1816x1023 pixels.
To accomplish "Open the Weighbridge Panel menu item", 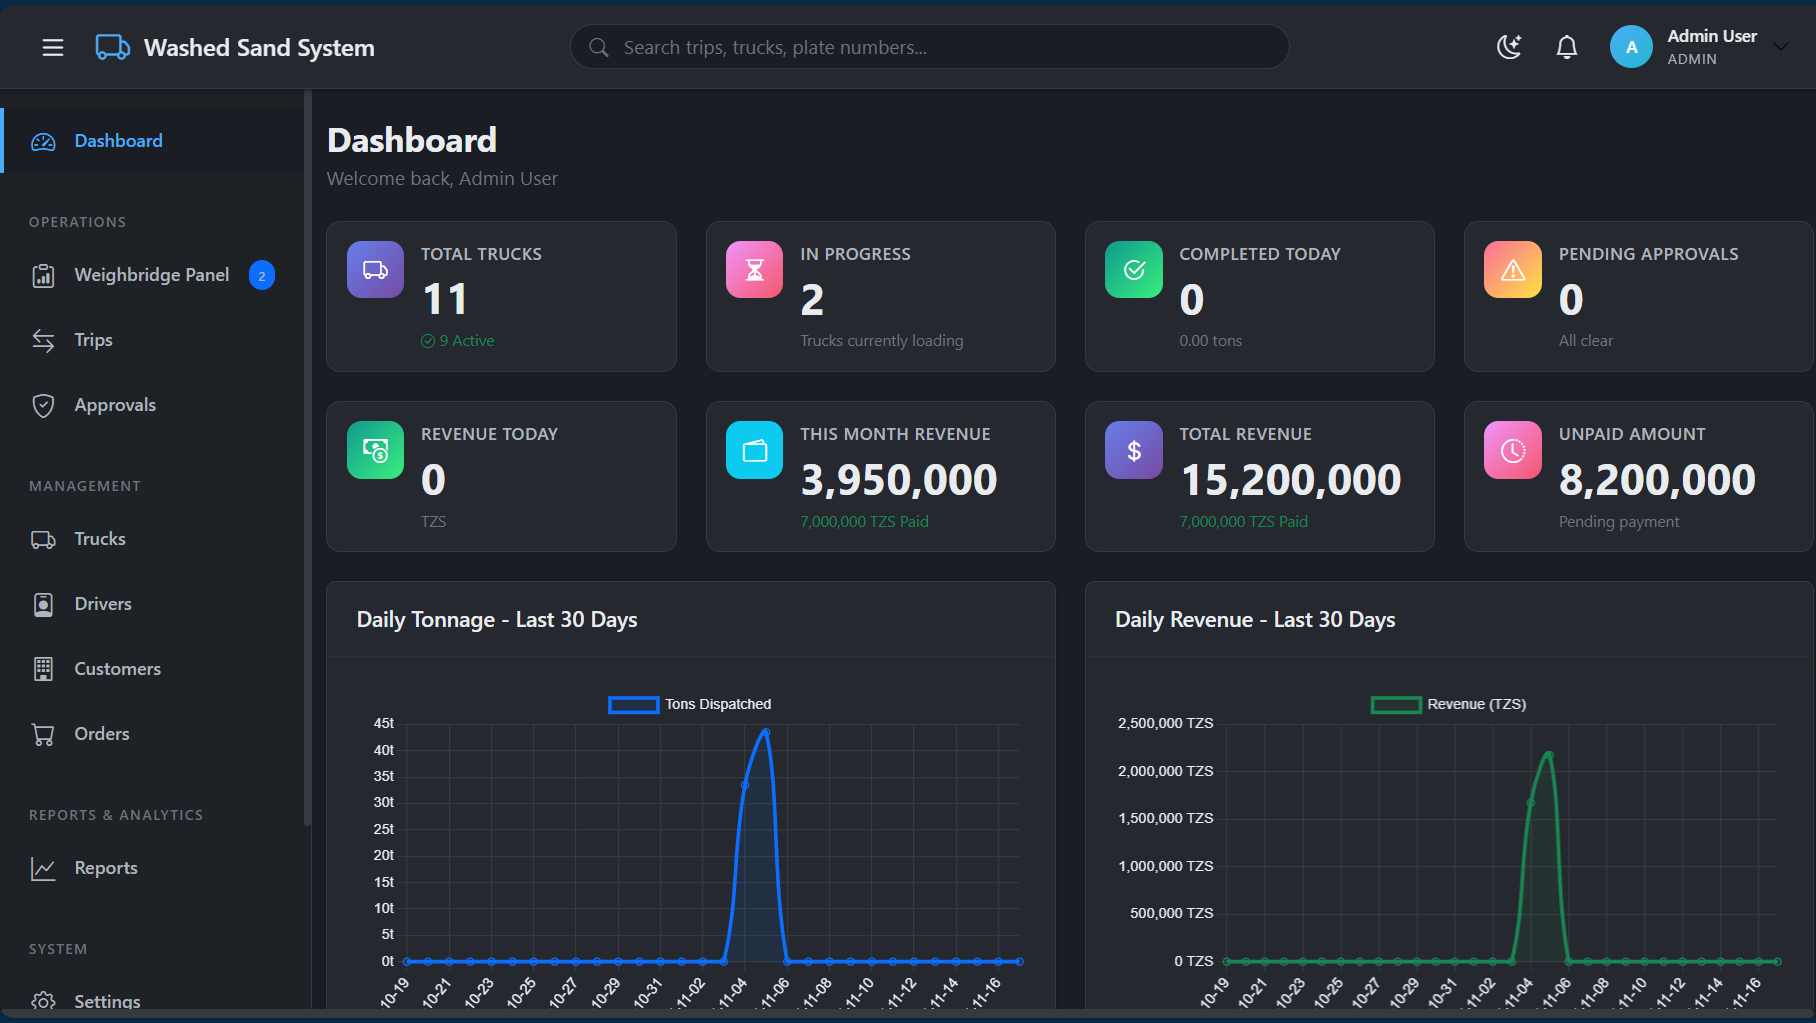I will (151, 275).
